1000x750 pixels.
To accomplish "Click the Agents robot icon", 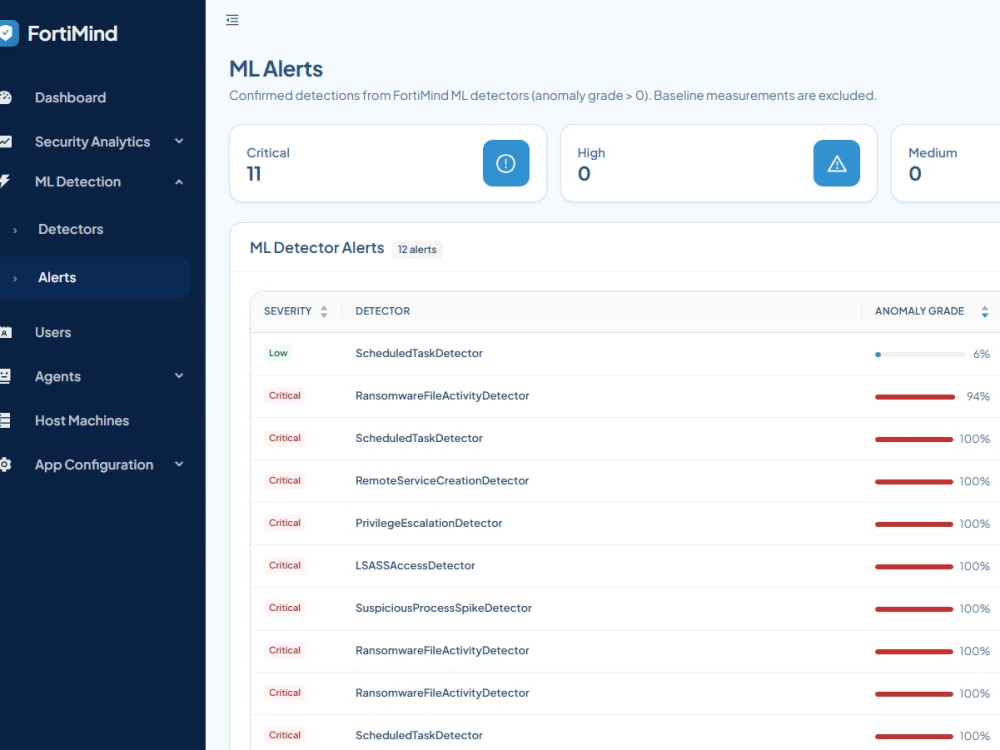I will (x=5, y=376).
